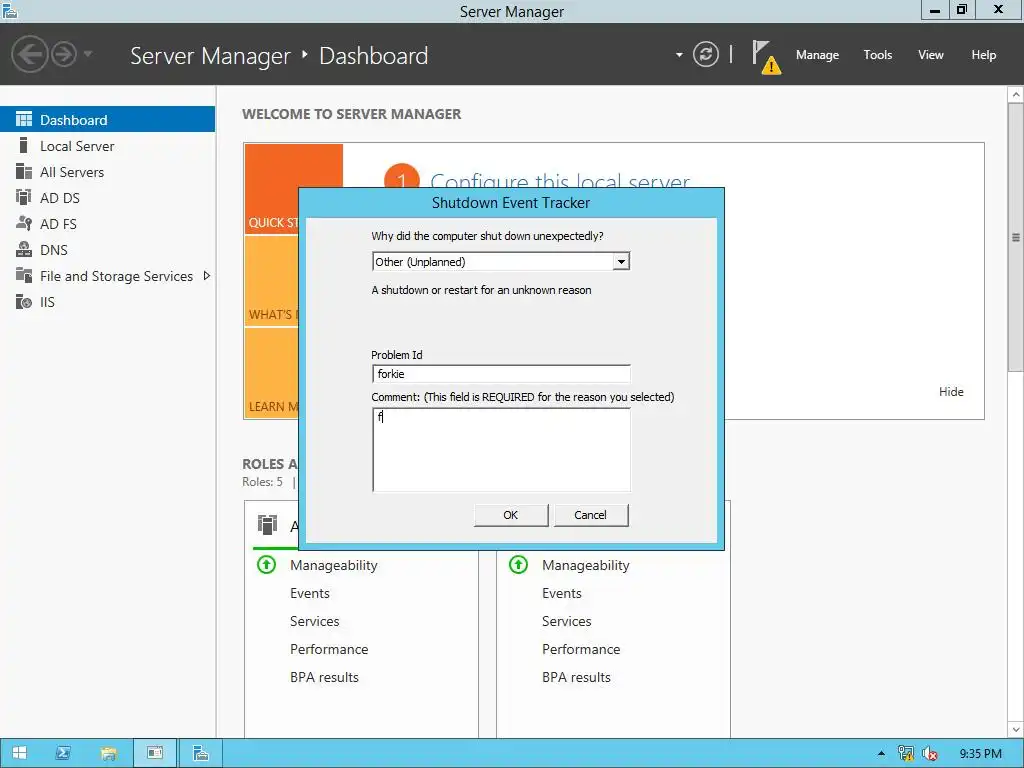This screenshot has width=1024, height=768.
Task: Click scrollbar up arrow
Action: pos(1016,95)
